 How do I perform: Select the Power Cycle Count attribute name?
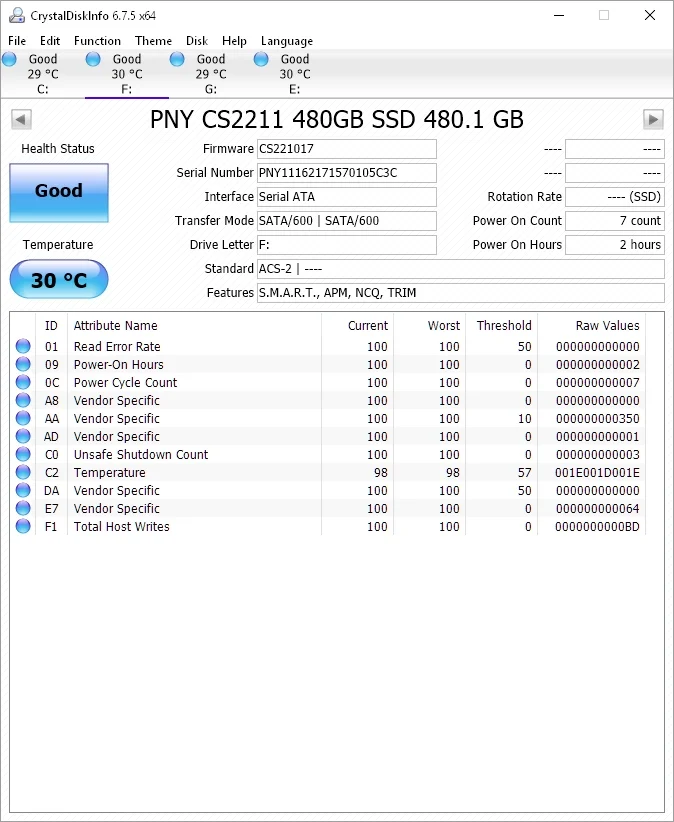(x=125, y=383)
